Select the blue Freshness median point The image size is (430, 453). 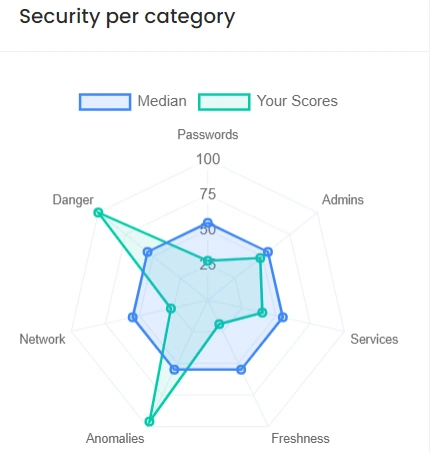(x=241, y=369)
